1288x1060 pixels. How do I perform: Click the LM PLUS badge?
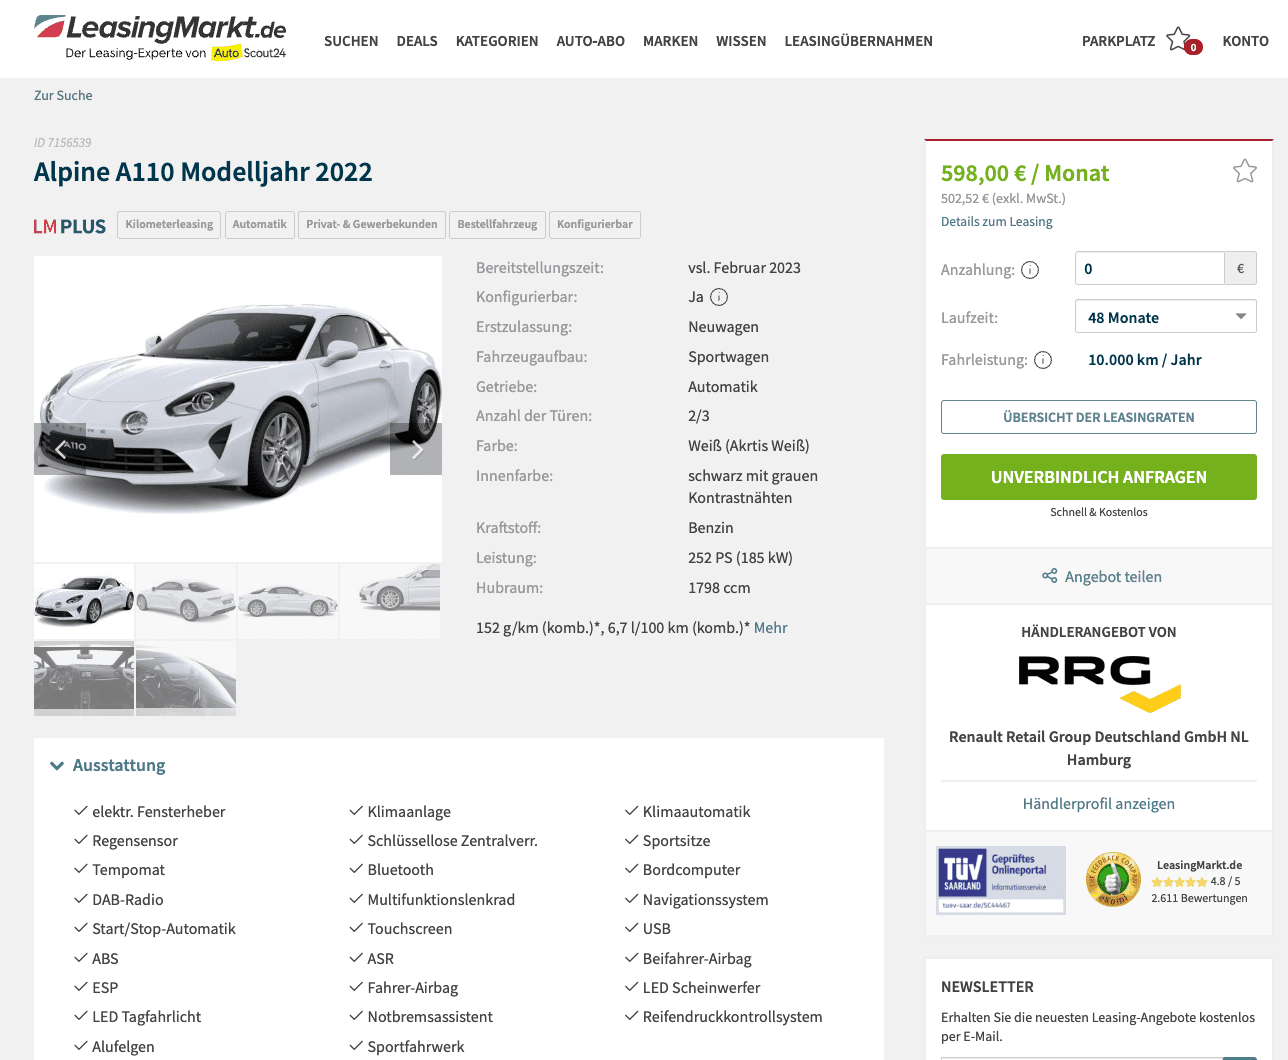click(70, 227)
